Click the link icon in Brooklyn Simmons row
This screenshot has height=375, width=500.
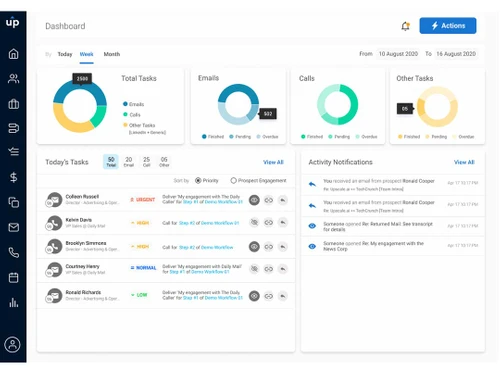pyautogui.click(x=269, y=247)
